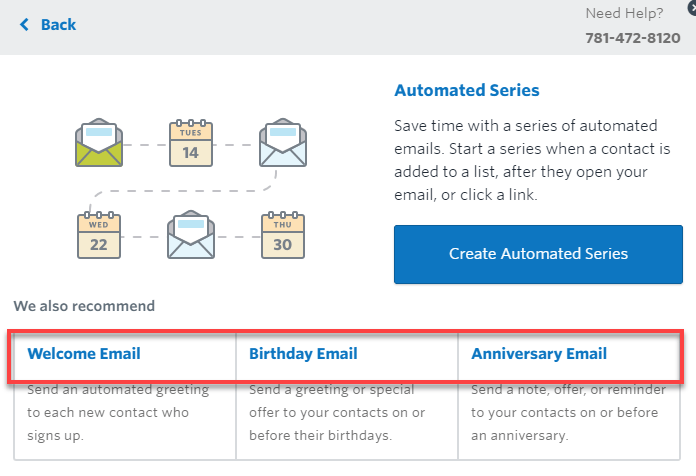Click the envelope icon between WED and THU calendars
Image resolution: width=696 pixels, height=476 pixels.
click(x=191, y=236)
